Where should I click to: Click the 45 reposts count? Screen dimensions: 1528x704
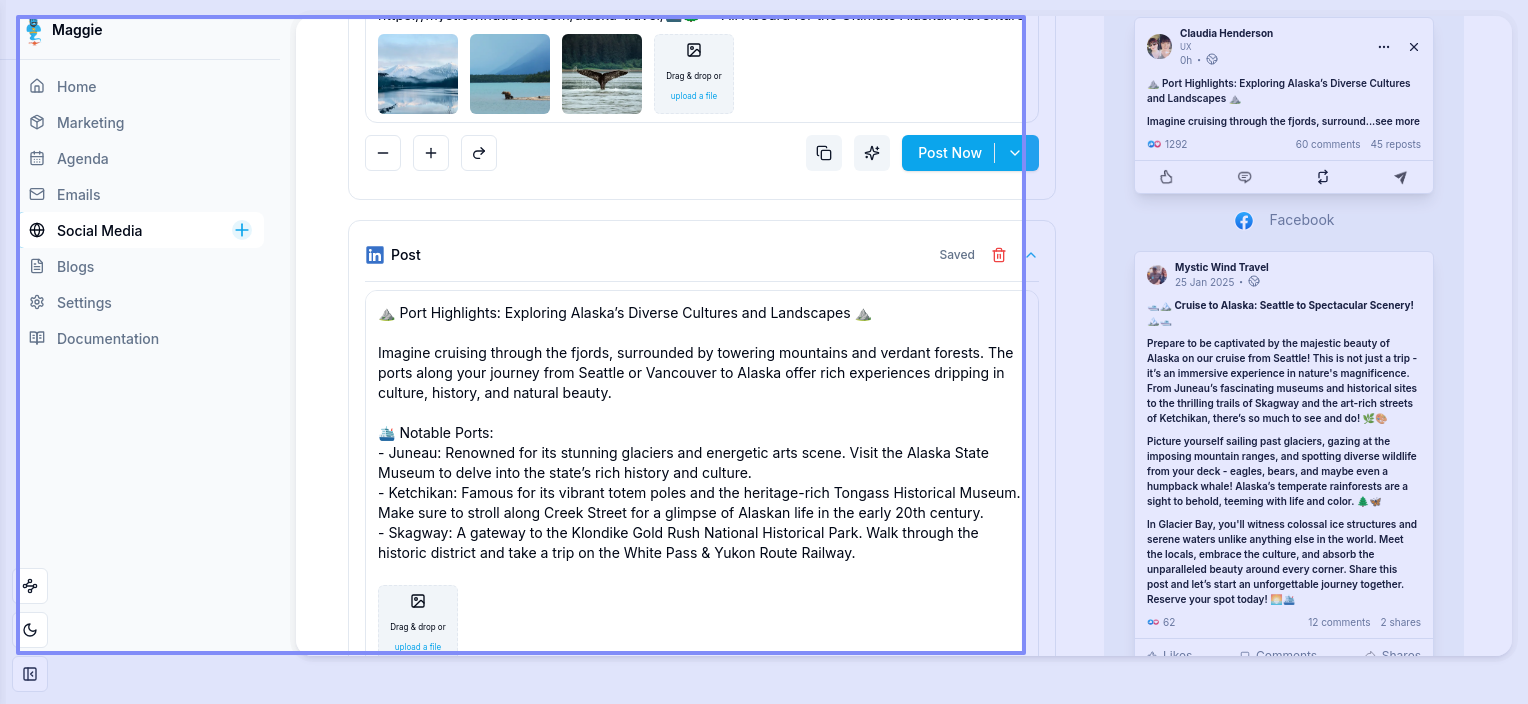point(1396,145)
